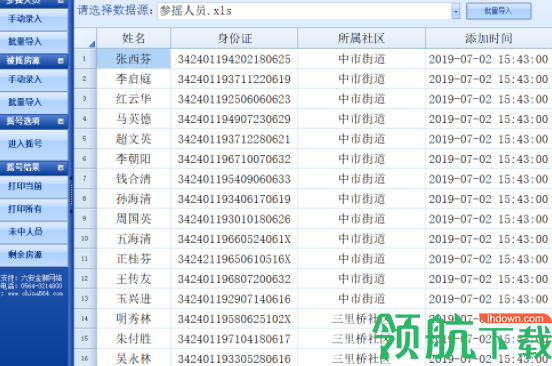Click 添加时间 cell in 周国英 row
Image resolution: width=552 pixels, height=366 pixels.
pos(489,219)
